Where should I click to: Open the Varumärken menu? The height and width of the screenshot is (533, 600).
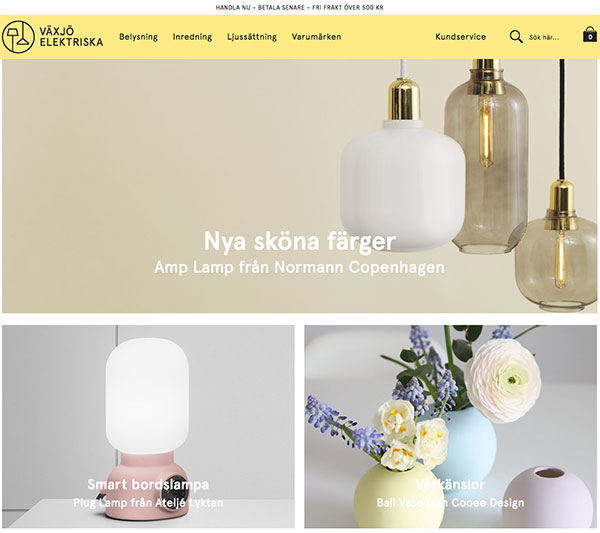[x=316, y=37]
